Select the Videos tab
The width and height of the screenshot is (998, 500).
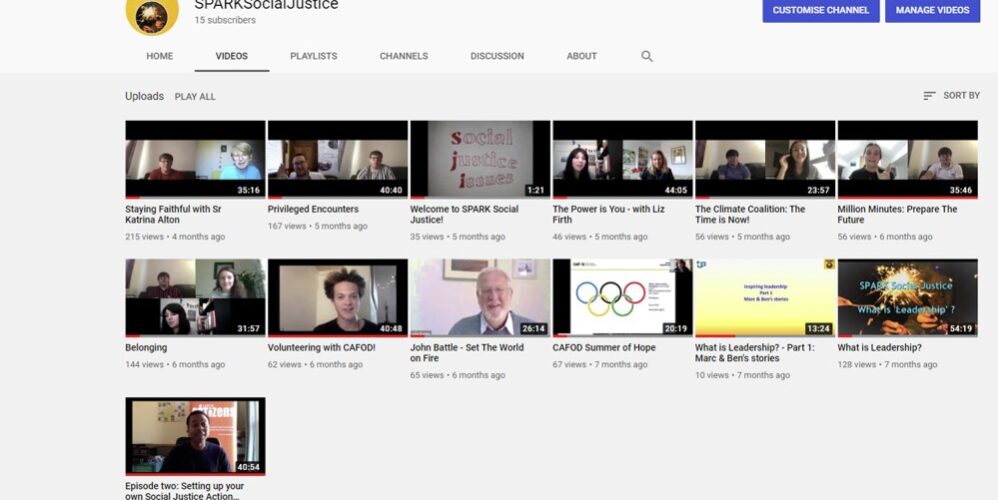click(x=232, y=56)
